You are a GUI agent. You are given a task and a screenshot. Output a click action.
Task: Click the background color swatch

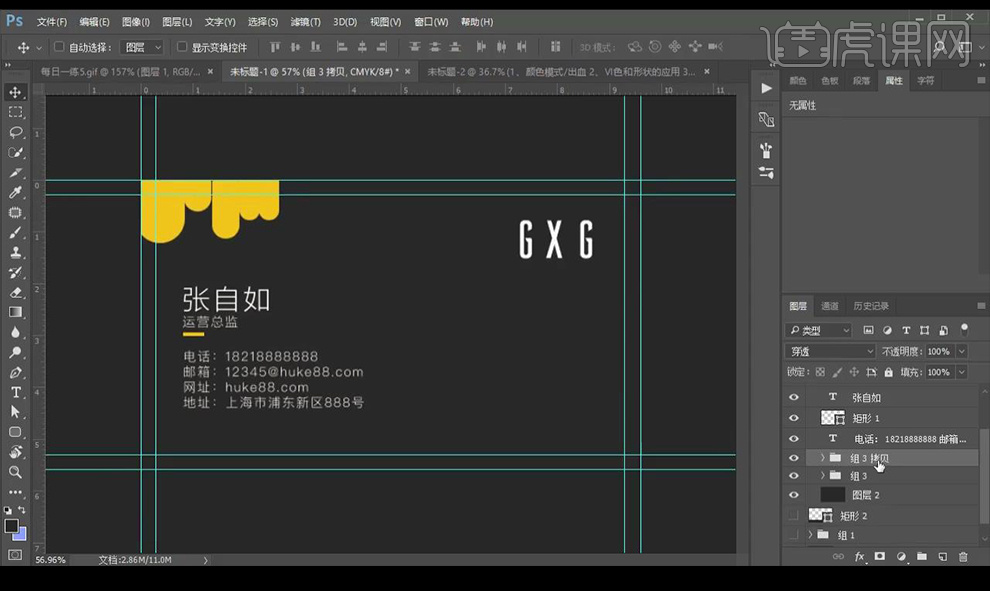[x=21, y=535]
